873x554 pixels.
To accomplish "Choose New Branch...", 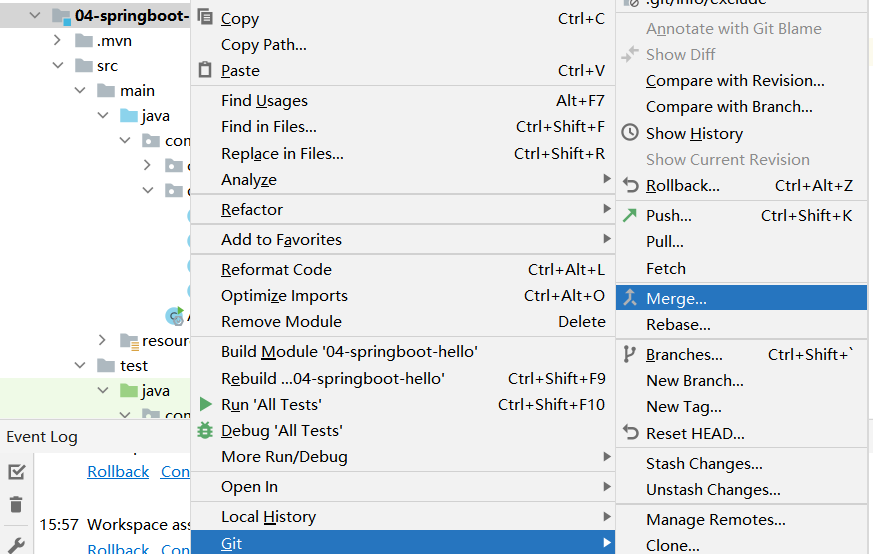I will click(x=742, y=381).
